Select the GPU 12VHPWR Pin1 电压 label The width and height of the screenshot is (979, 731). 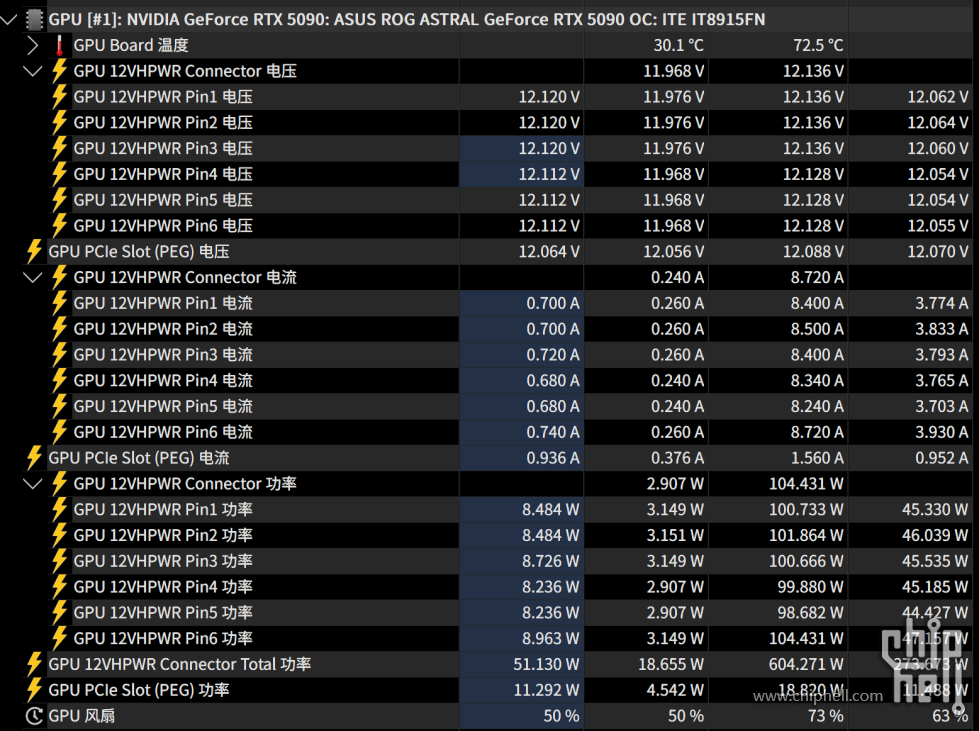[x=163, y=97]
